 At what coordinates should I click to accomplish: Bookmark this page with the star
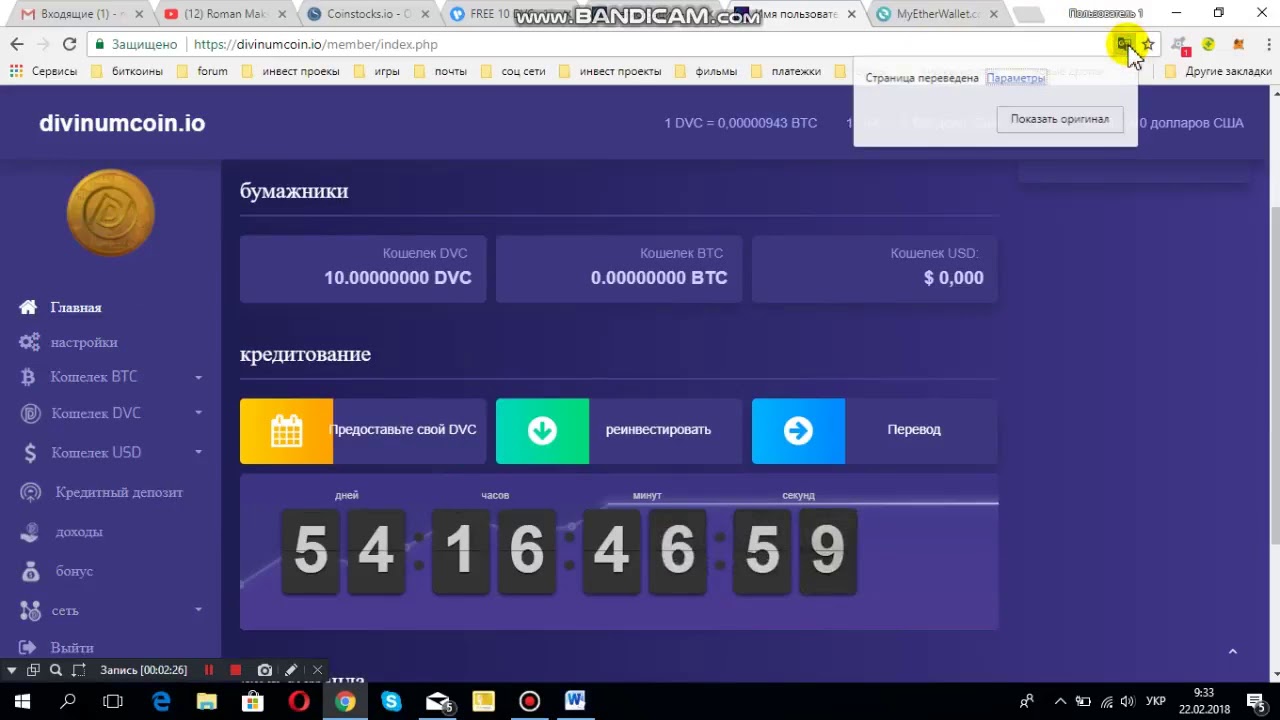coord(1148,44)
